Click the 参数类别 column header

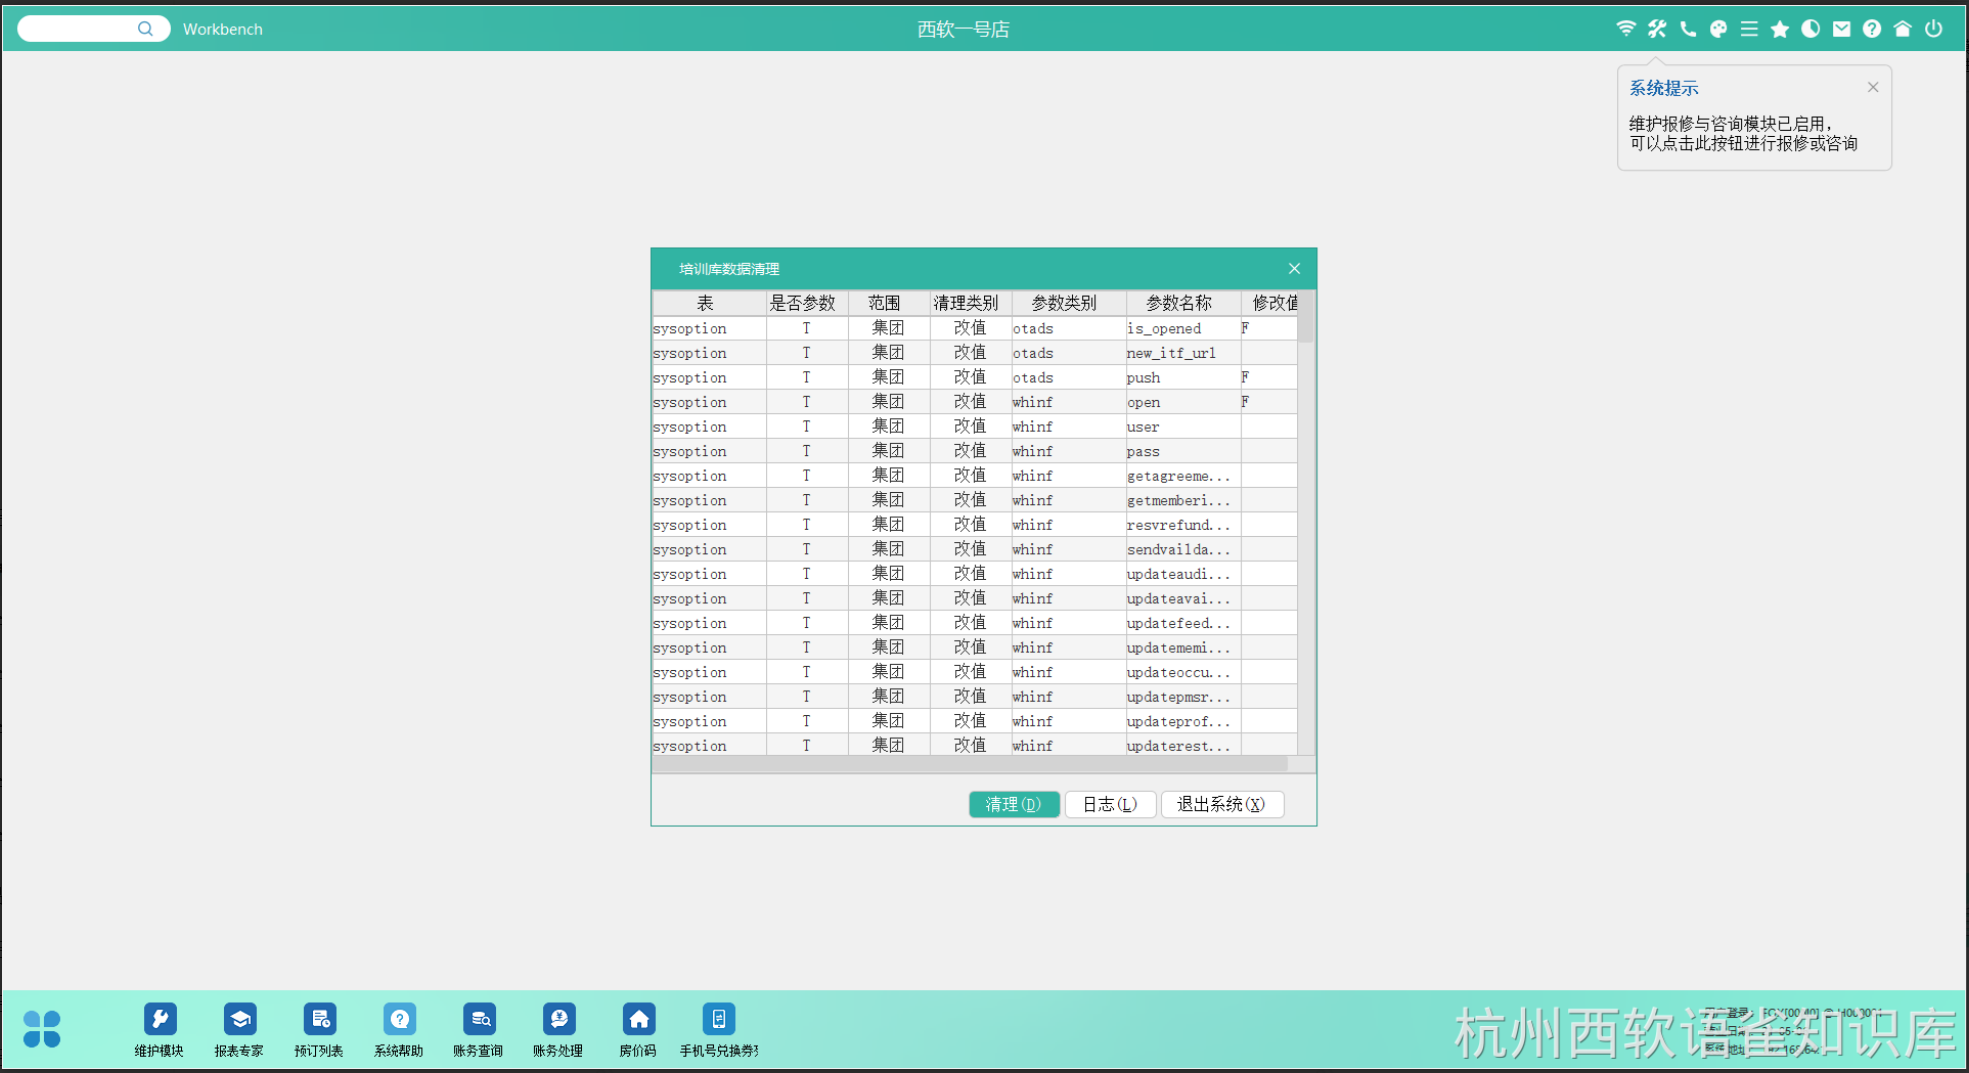click(1069, 303)
